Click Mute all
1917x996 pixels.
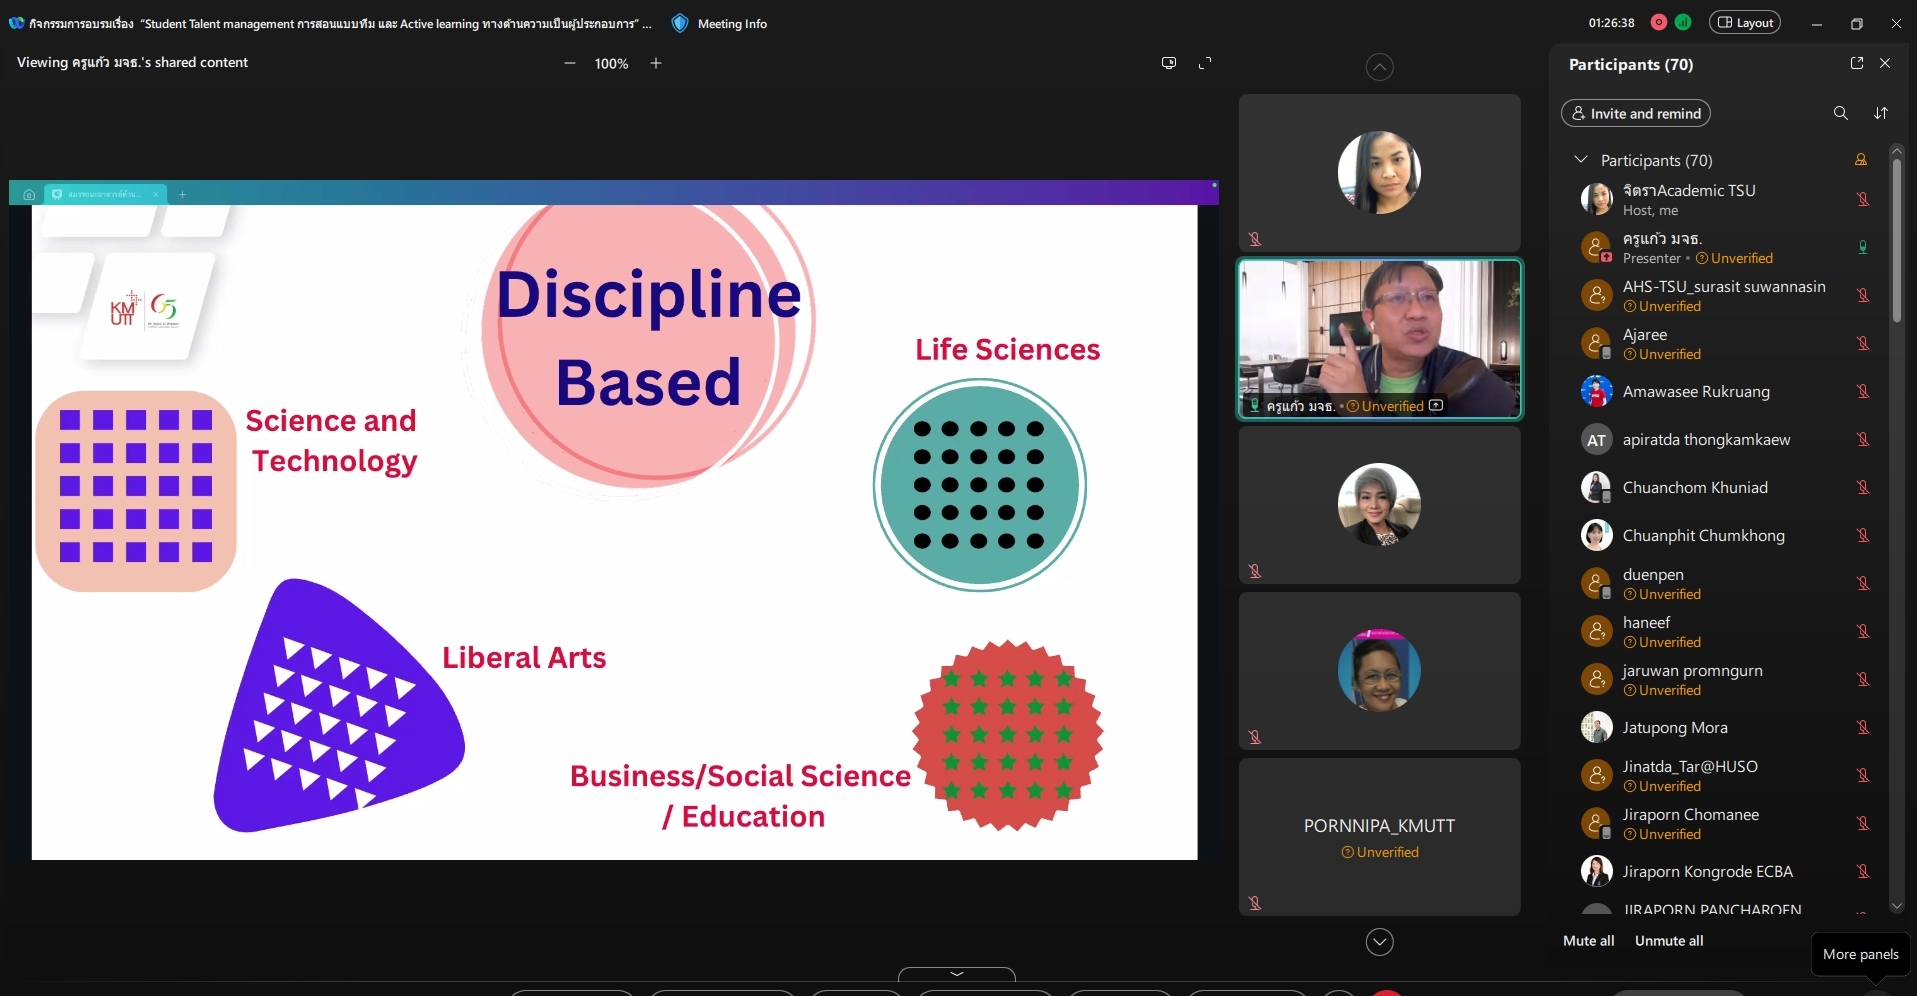pyautogui.click(x=1588, y=941)
